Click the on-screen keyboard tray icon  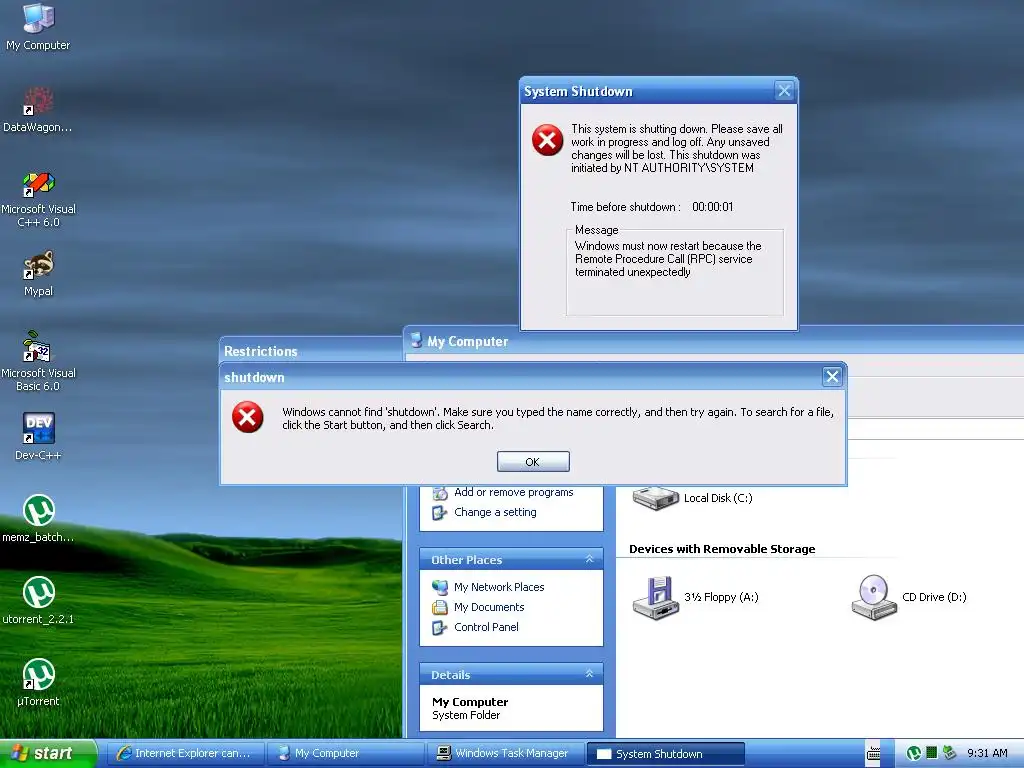pyautogui.click(x=873, y=754)
